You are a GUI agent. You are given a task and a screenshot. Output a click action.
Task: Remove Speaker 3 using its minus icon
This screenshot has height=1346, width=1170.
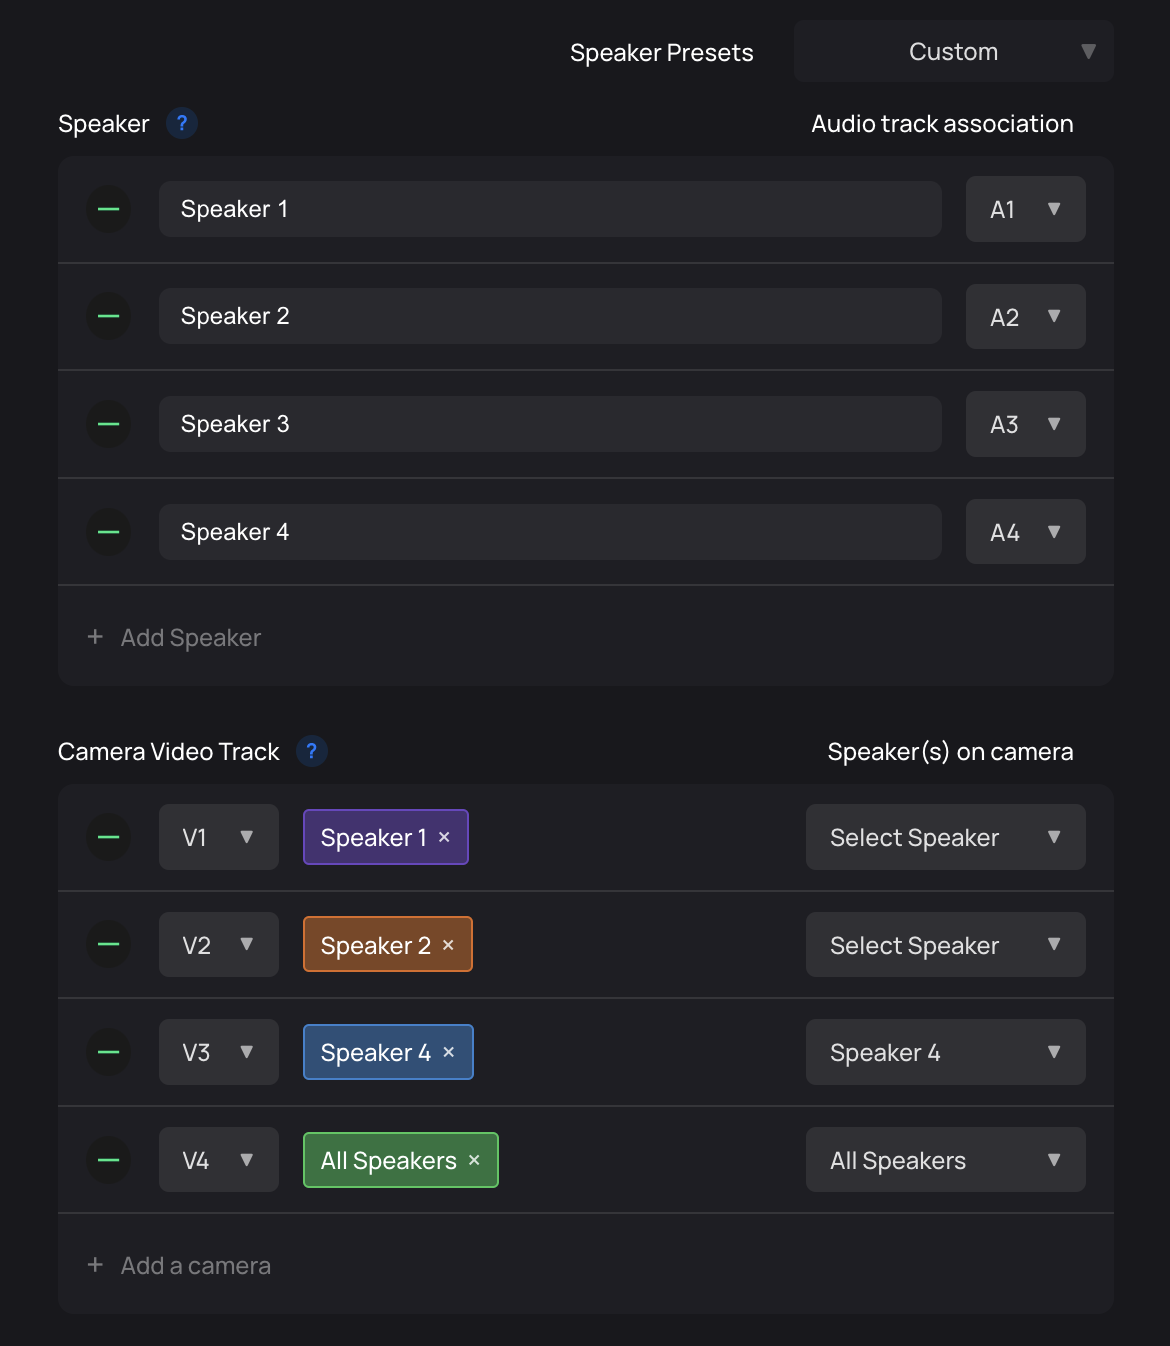pos(108,424)
